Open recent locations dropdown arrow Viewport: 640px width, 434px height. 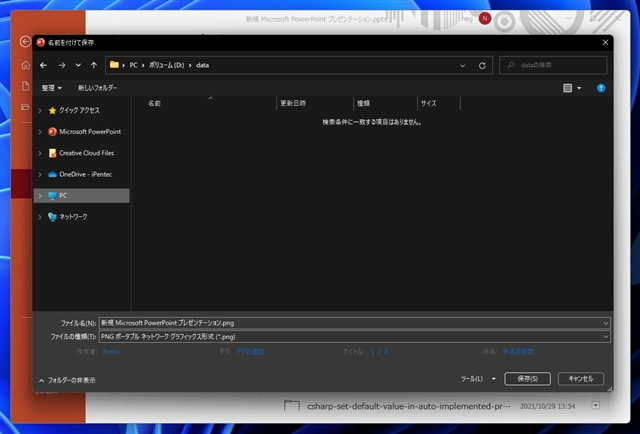(x=78, y=65)
